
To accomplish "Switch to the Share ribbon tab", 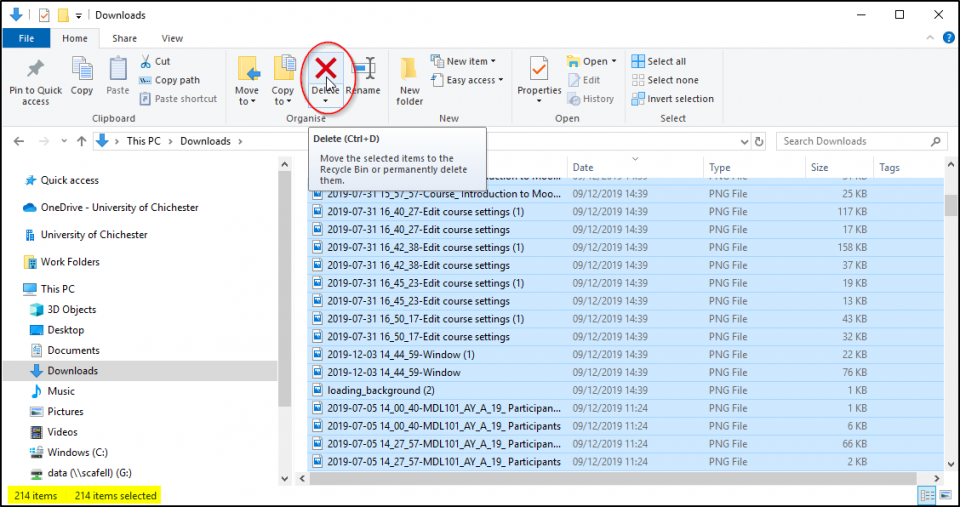I will pos(124,38).
